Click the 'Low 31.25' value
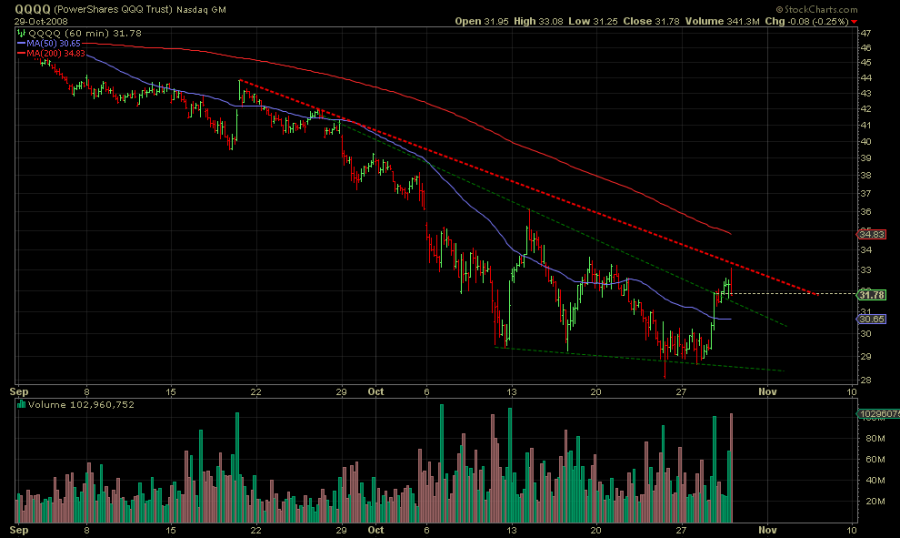Image resolution: width=900 pixels, height=538 pixels. pos(593,21)
